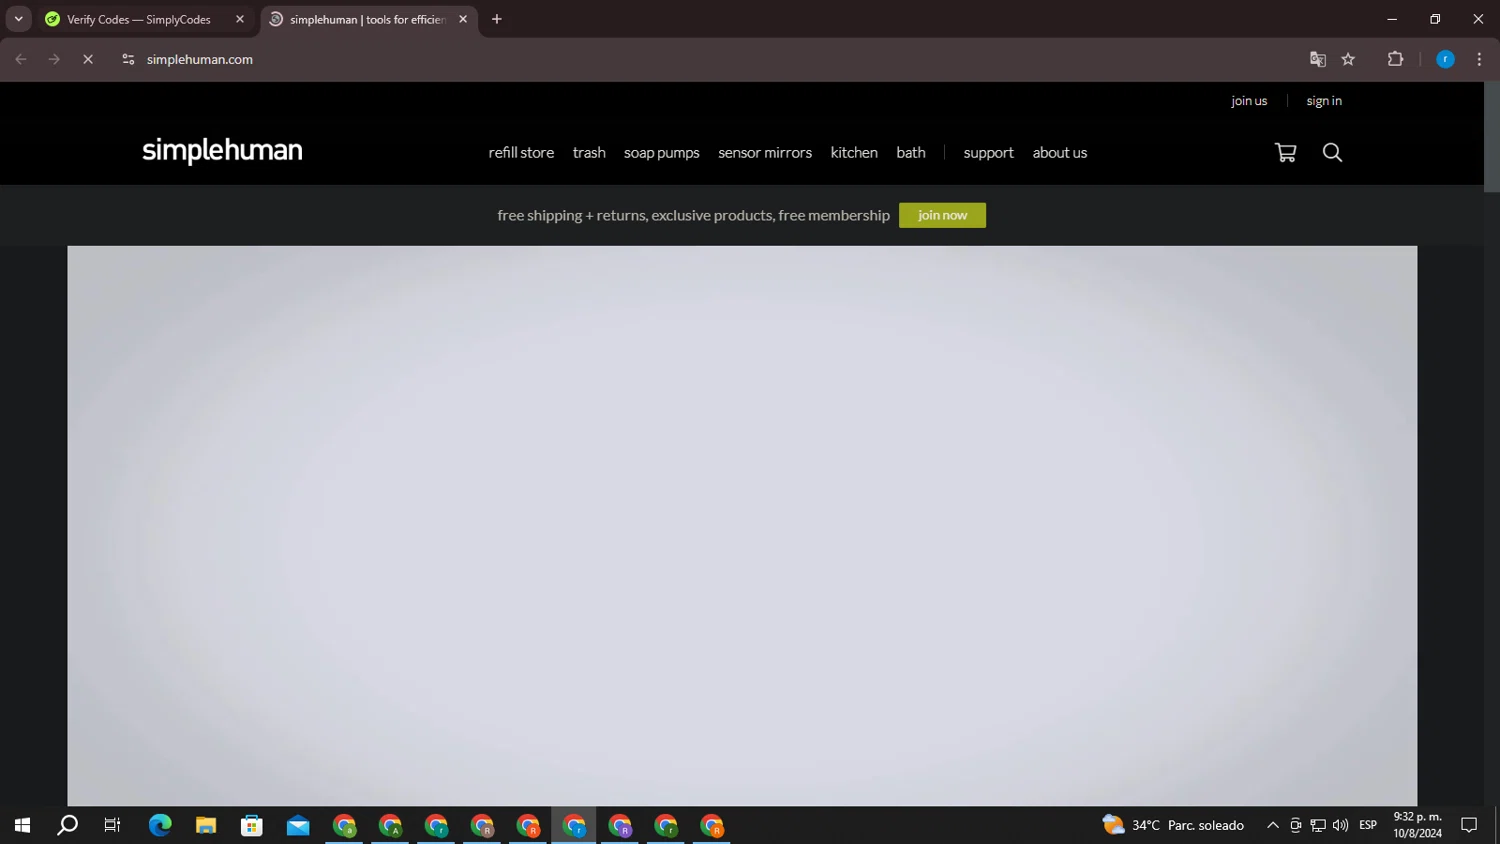Screen dimensions: 1500x844
Task: Read the free shipping + returns banner text
Action: coord(693,215)
